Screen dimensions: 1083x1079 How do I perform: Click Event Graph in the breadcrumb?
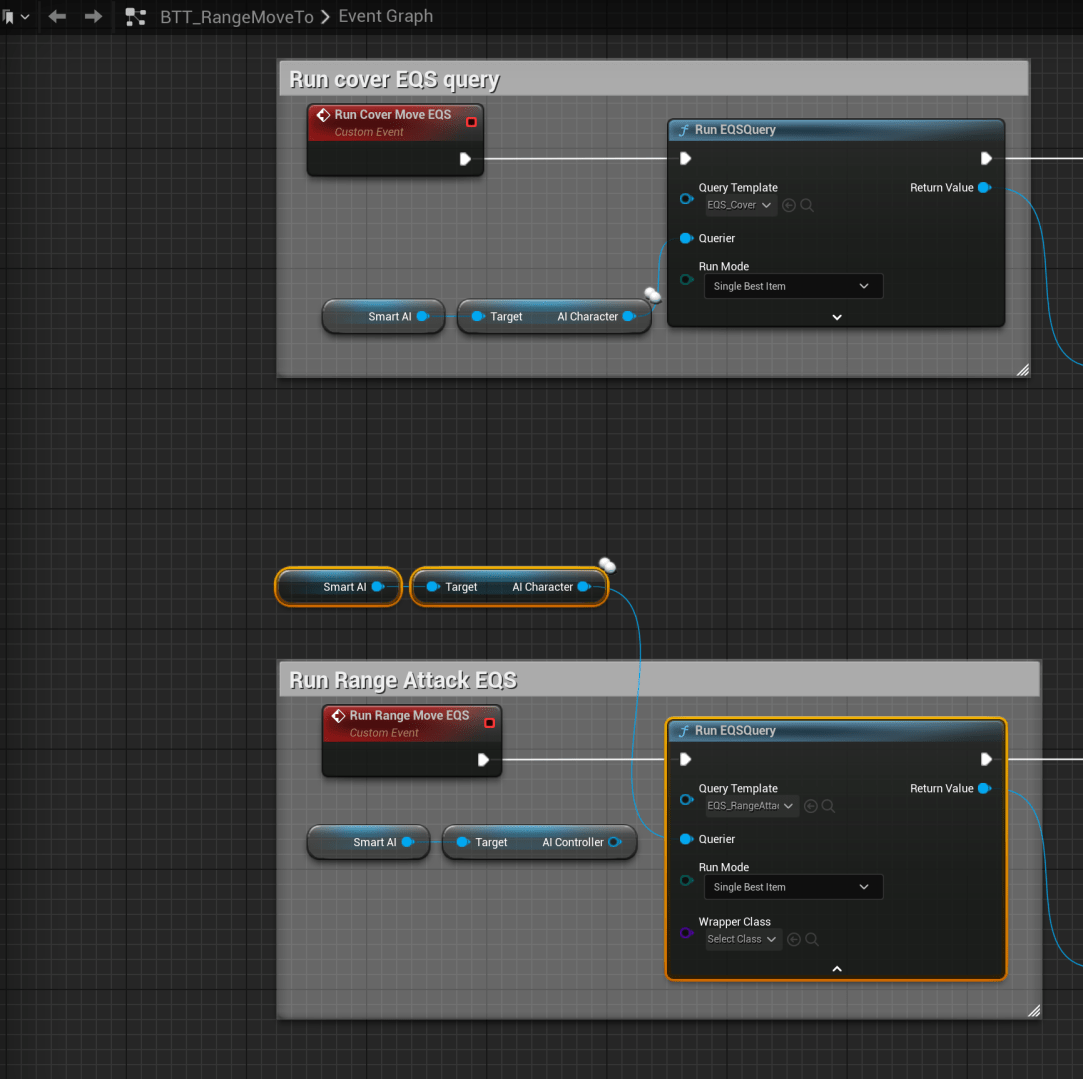[386, 16]
